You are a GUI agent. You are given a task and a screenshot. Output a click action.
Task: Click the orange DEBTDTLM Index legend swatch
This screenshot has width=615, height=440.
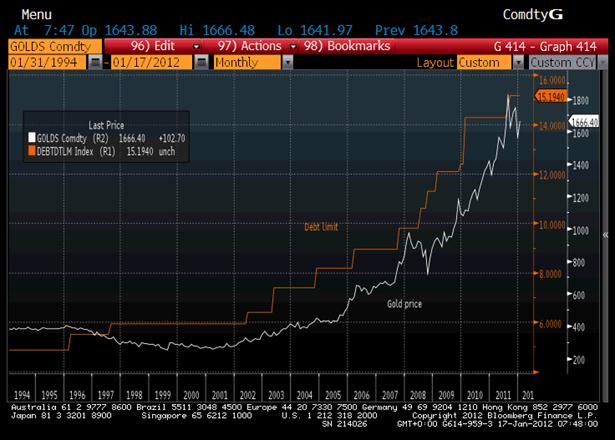point(32,151)
